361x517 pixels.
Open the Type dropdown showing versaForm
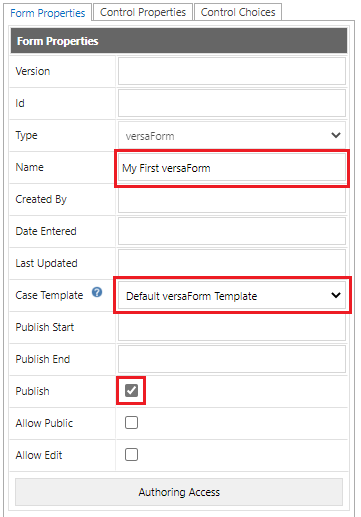(x=232, y=136)
